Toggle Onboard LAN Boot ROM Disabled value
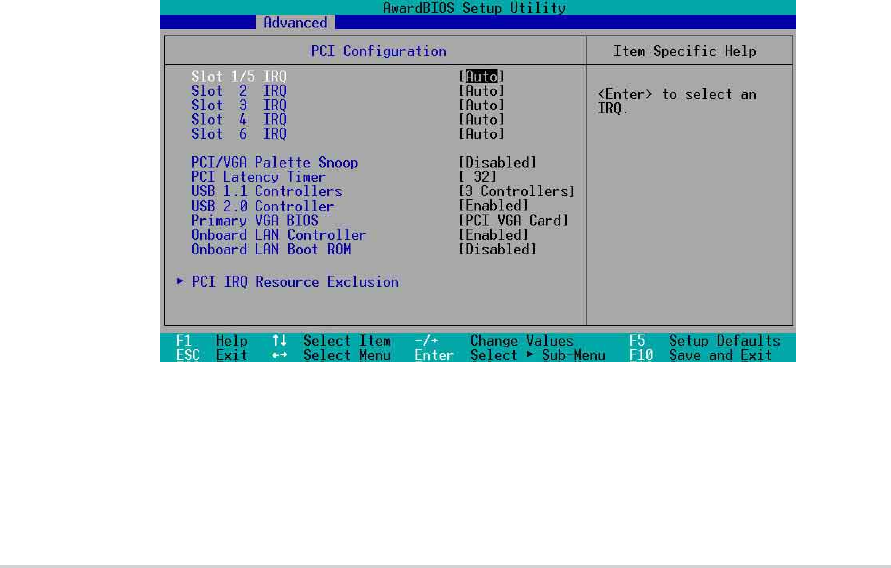Viewport: 891px width, 568px height. (x=497, y=249)
